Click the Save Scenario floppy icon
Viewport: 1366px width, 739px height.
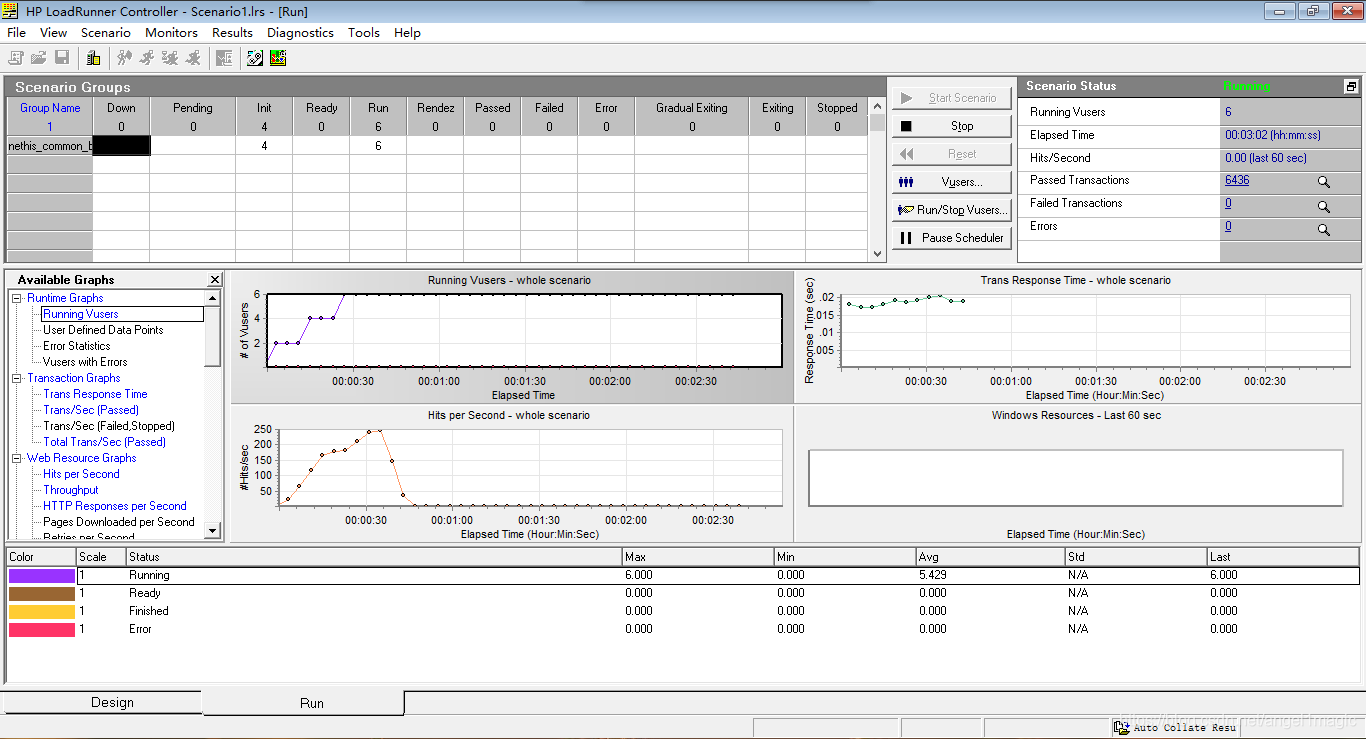click(62, 58)
